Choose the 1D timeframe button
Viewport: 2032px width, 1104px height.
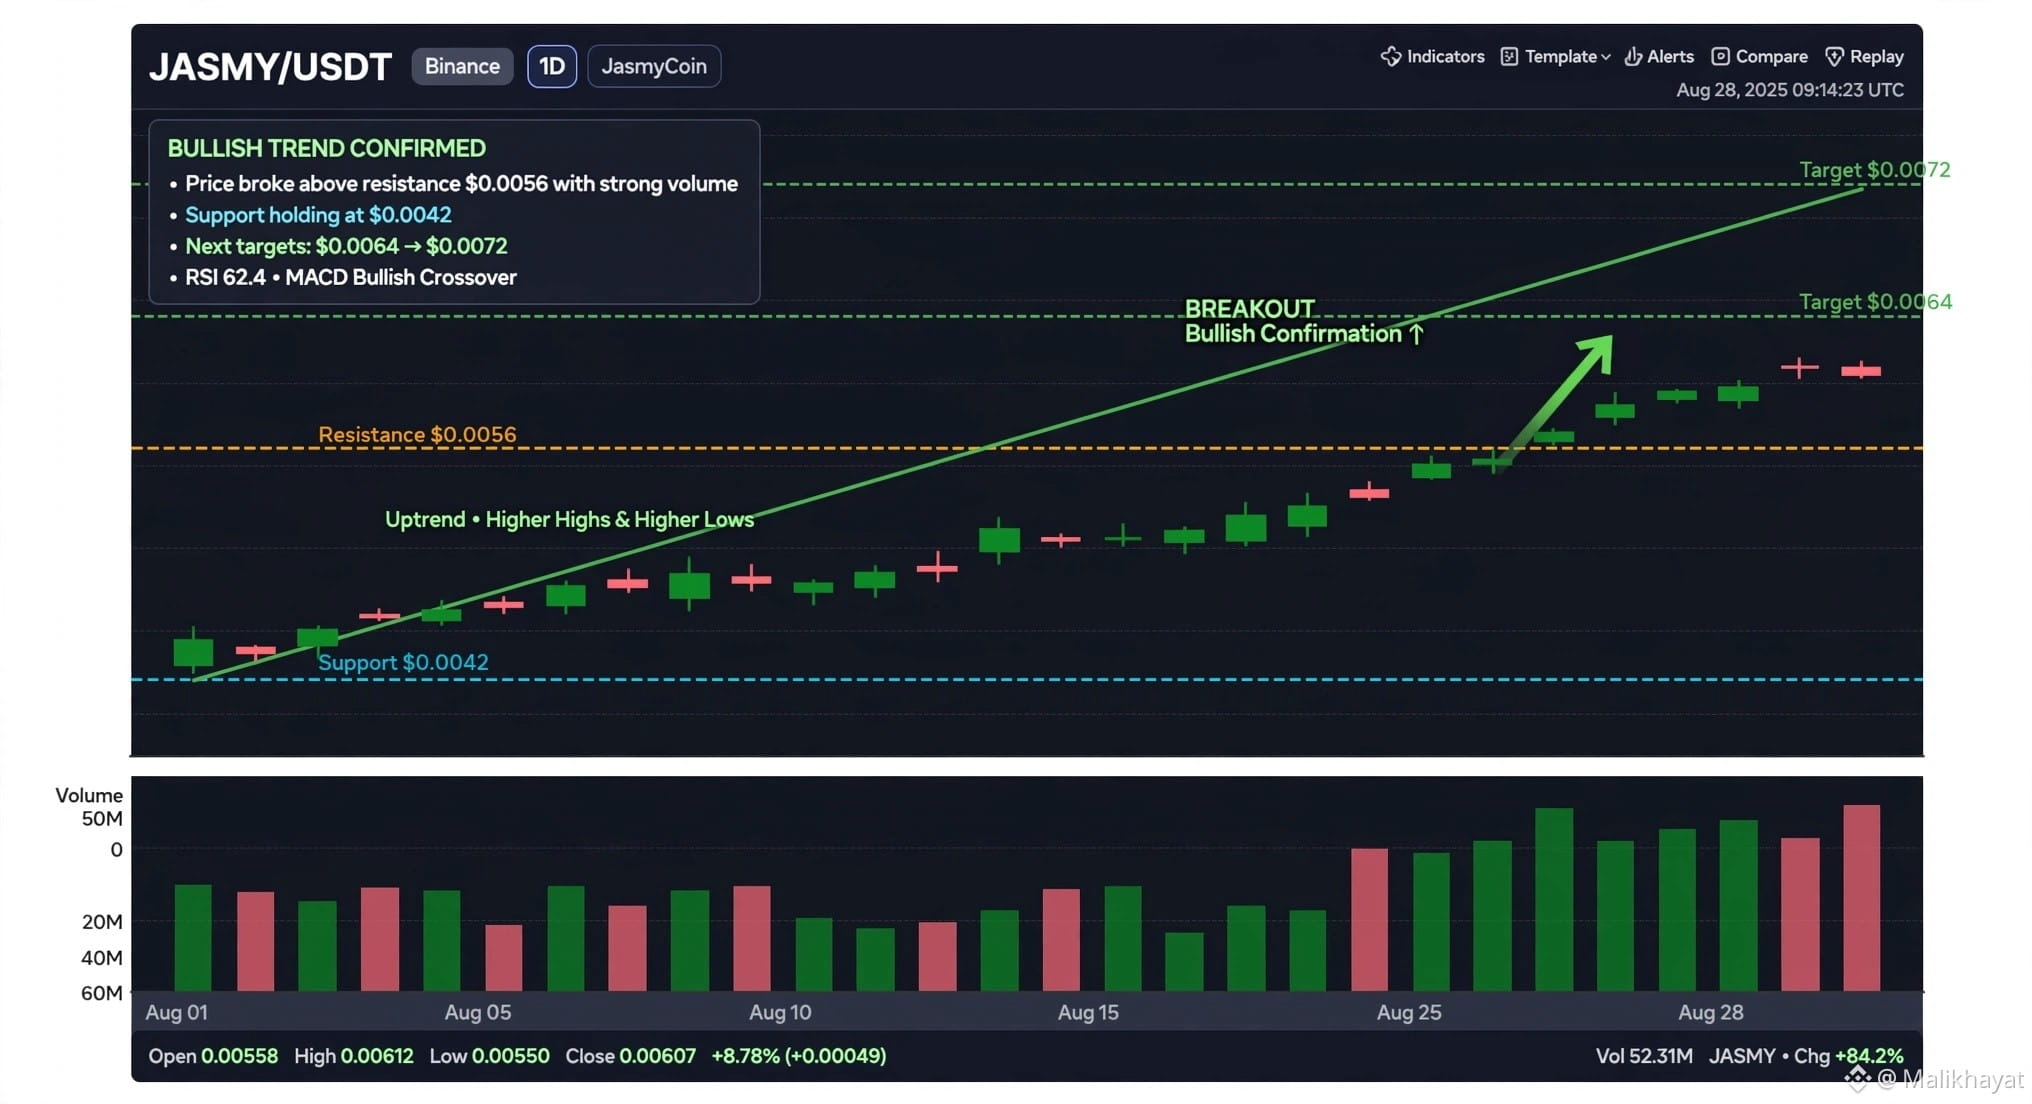[x=552, y=66]
